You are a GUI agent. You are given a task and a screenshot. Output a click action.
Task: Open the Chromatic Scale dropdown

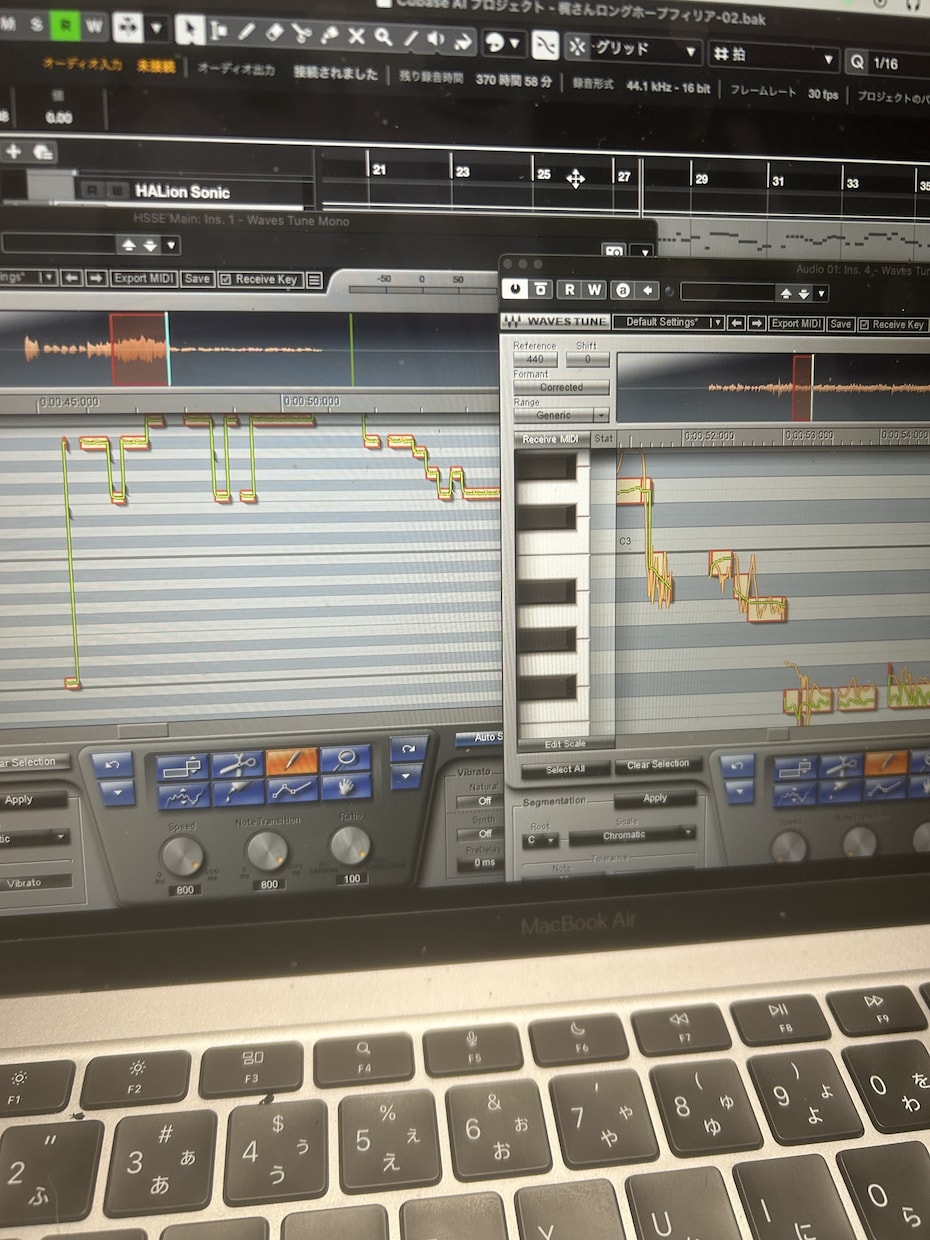[632, 835]
